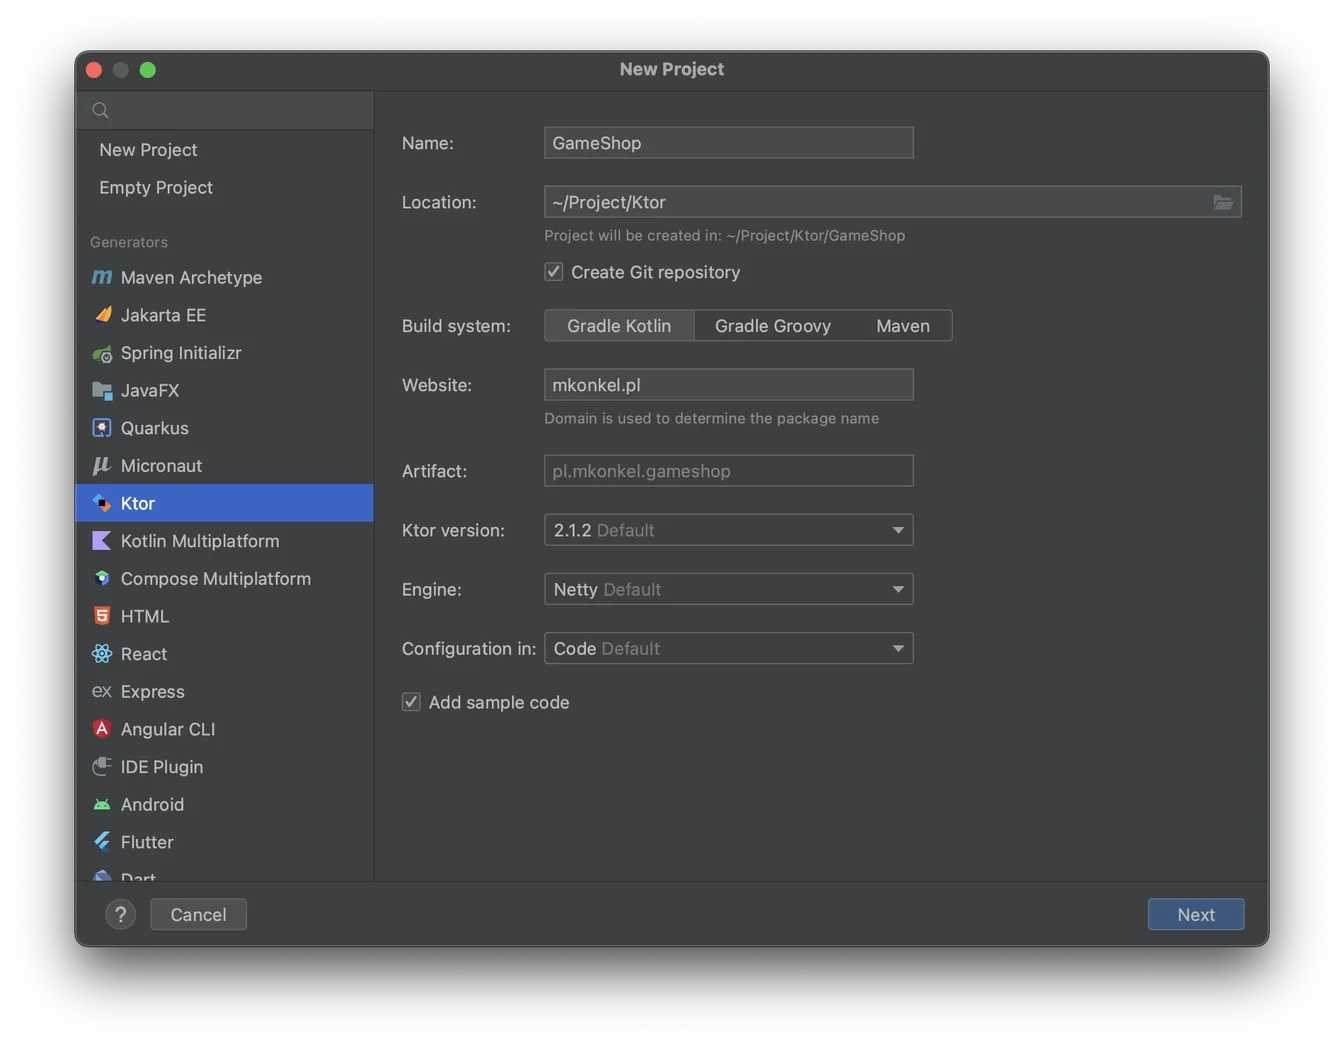Screen dimensions: 1344x1046
Task: Open help with question mark button
Action: pos(121,914)
